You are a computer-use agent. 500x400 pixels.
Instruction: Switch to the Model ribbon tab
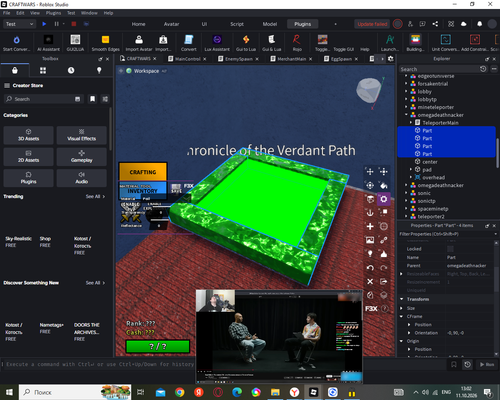[270, 24]
